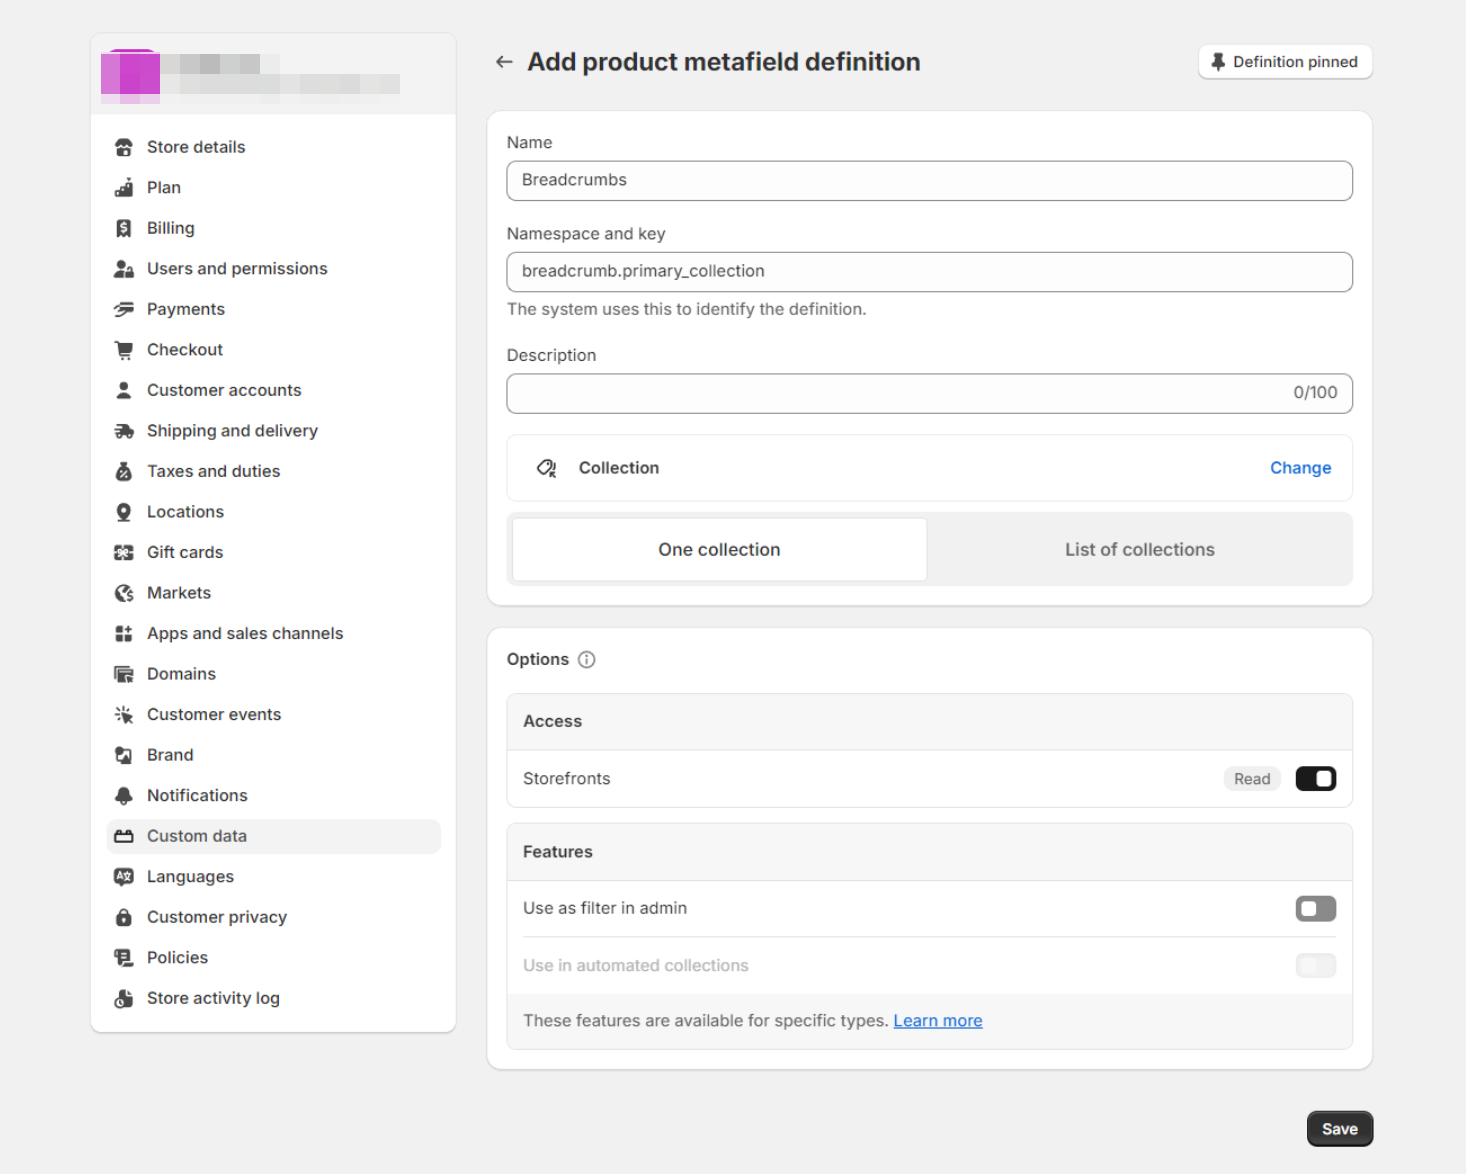The height and width of the screenshot is (1174, 1466).
Task: Click the Collection type icon
Action: (x=547, y=468)
